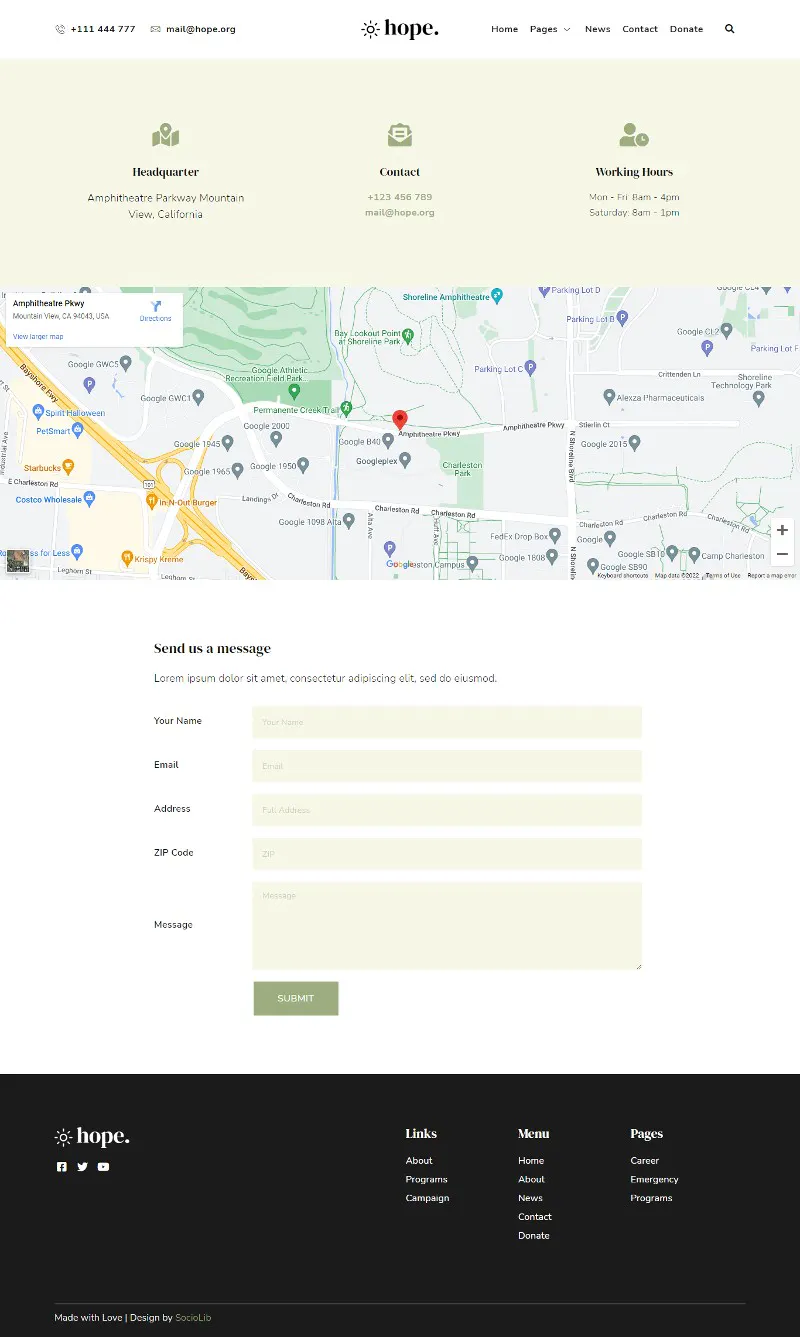This screenshot has height=1337, width=800.
Task: Open the News menu item in header
Action: click(597, 29)
